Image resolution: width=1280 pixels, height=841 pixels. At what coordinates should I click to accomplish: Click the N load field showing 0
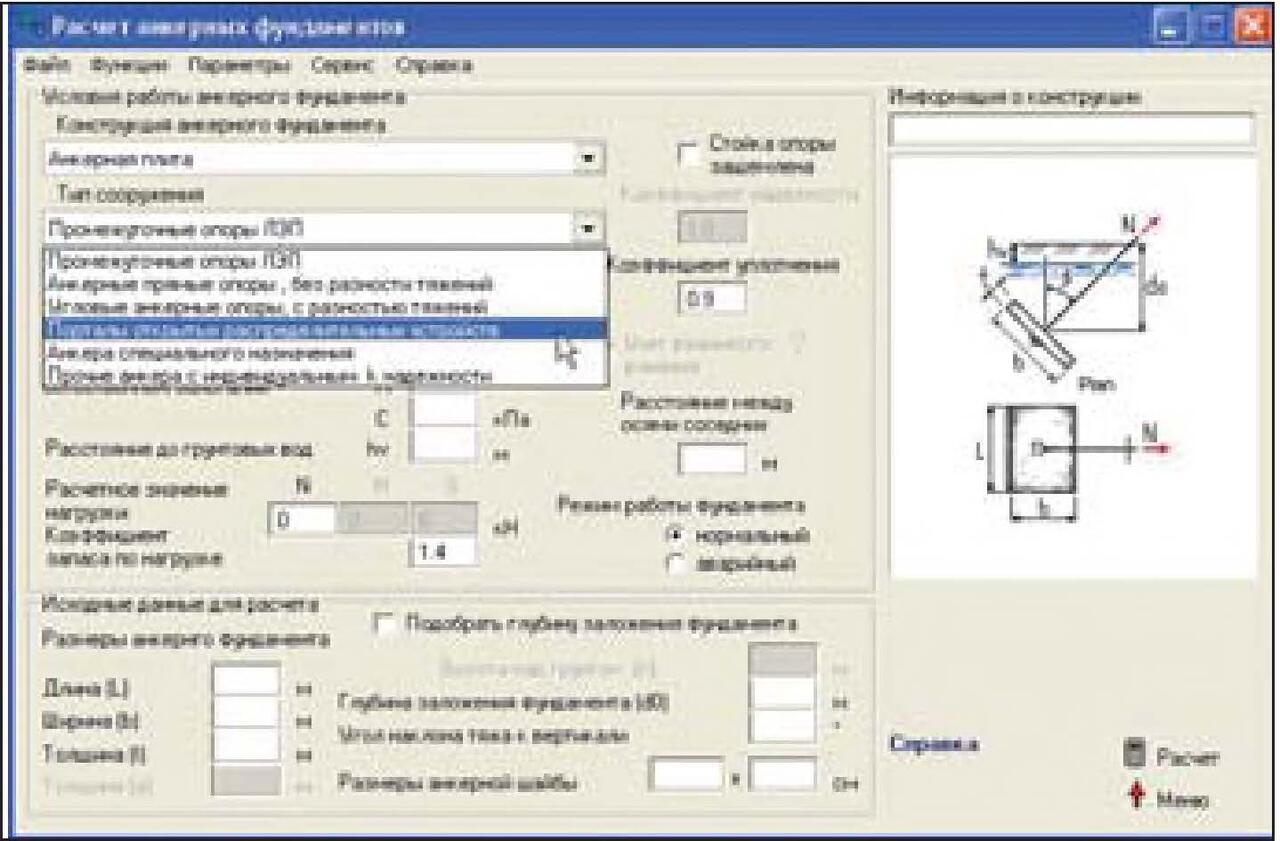click(x=301, y=520)
